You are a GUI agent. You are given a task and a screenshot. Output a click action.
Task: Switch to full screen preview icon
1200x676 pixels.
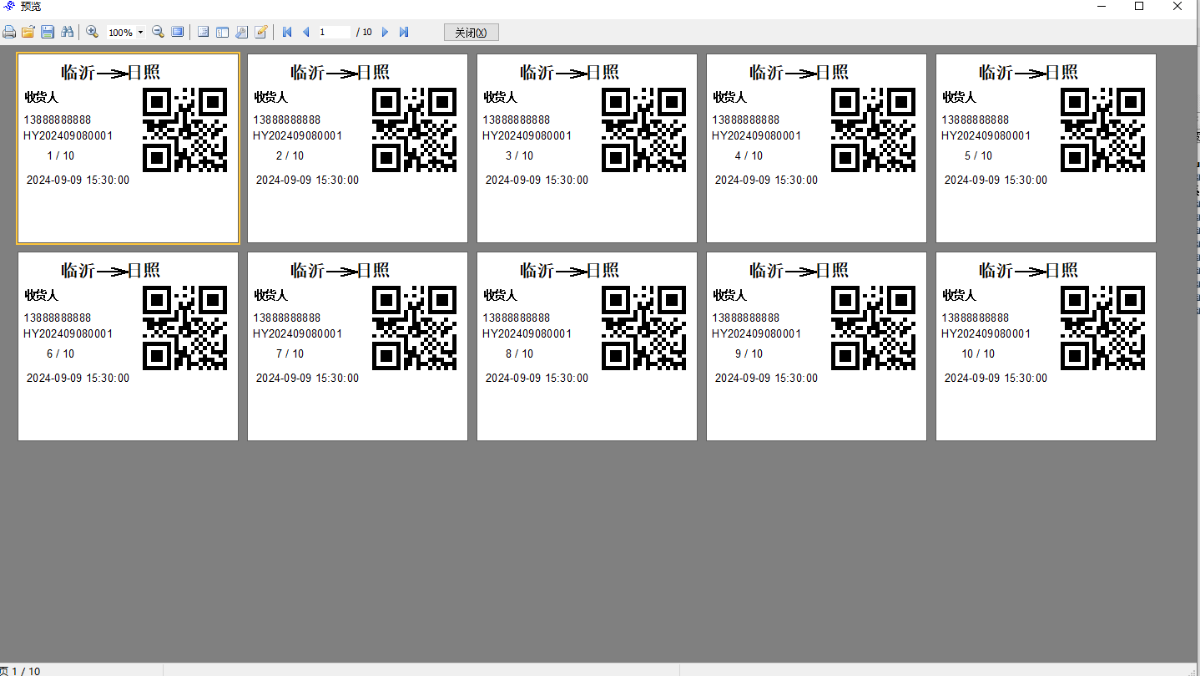(177, 32)
